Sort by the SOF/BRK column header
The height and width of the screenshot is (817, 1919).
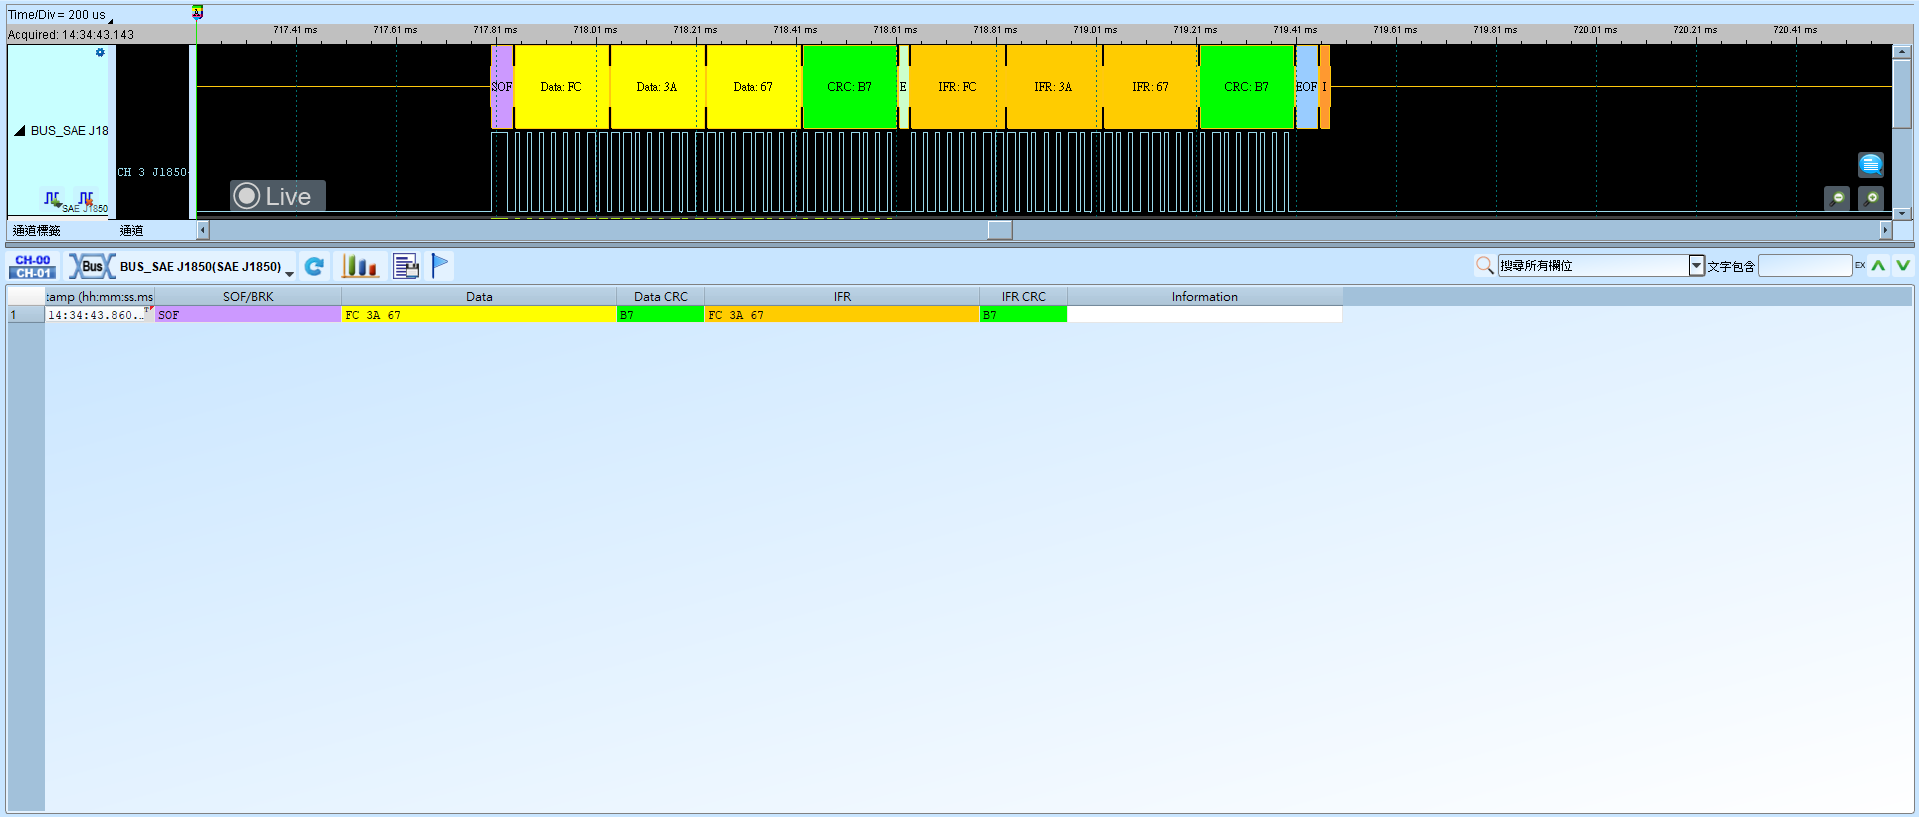tap(248, 296)
